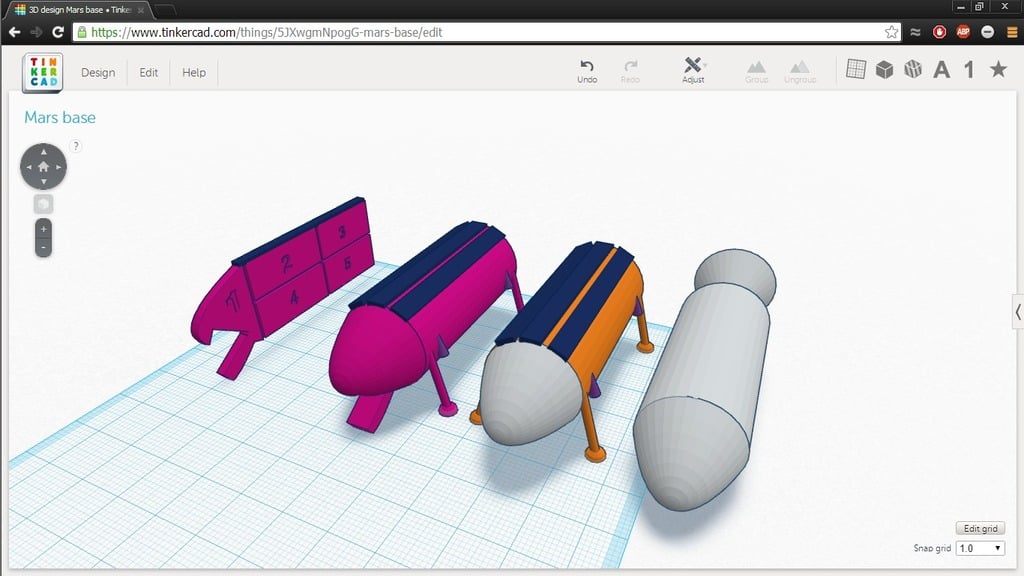The image size is (1024, 576).
Task: Orbit view right with right arrow
Action: click(x=59, y=167)
